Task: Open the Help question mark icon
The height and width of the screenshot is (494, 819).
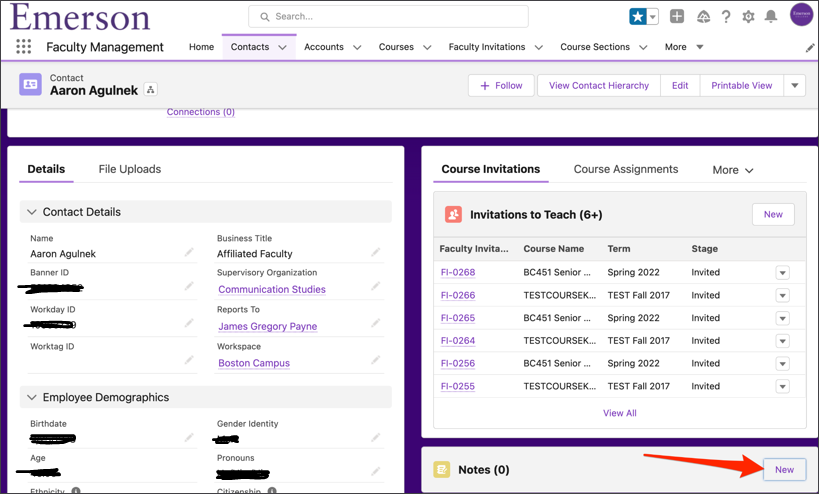Action: [726, 17]
